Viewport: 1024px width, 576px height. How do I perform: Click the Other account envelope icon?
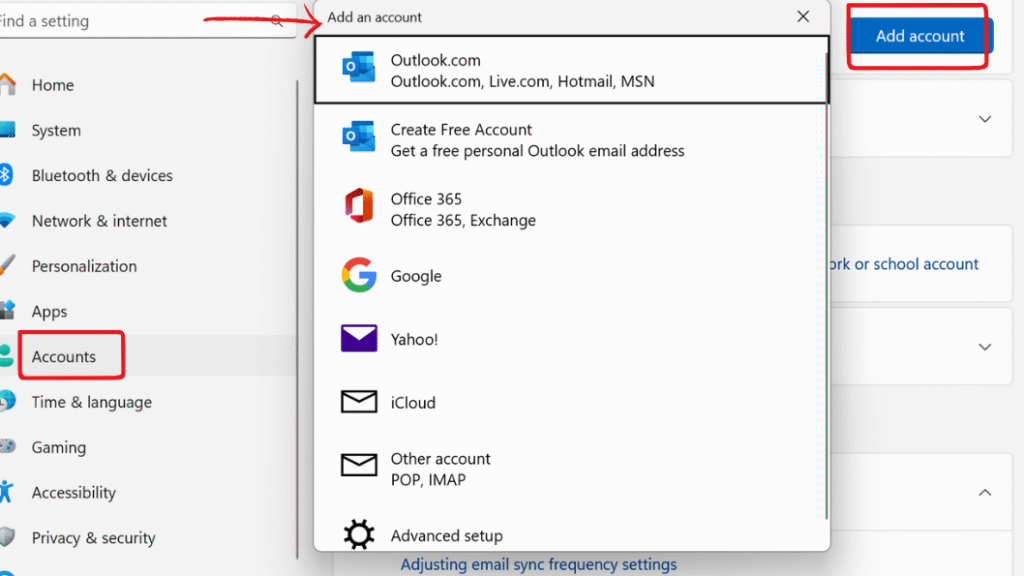[359, 465]
